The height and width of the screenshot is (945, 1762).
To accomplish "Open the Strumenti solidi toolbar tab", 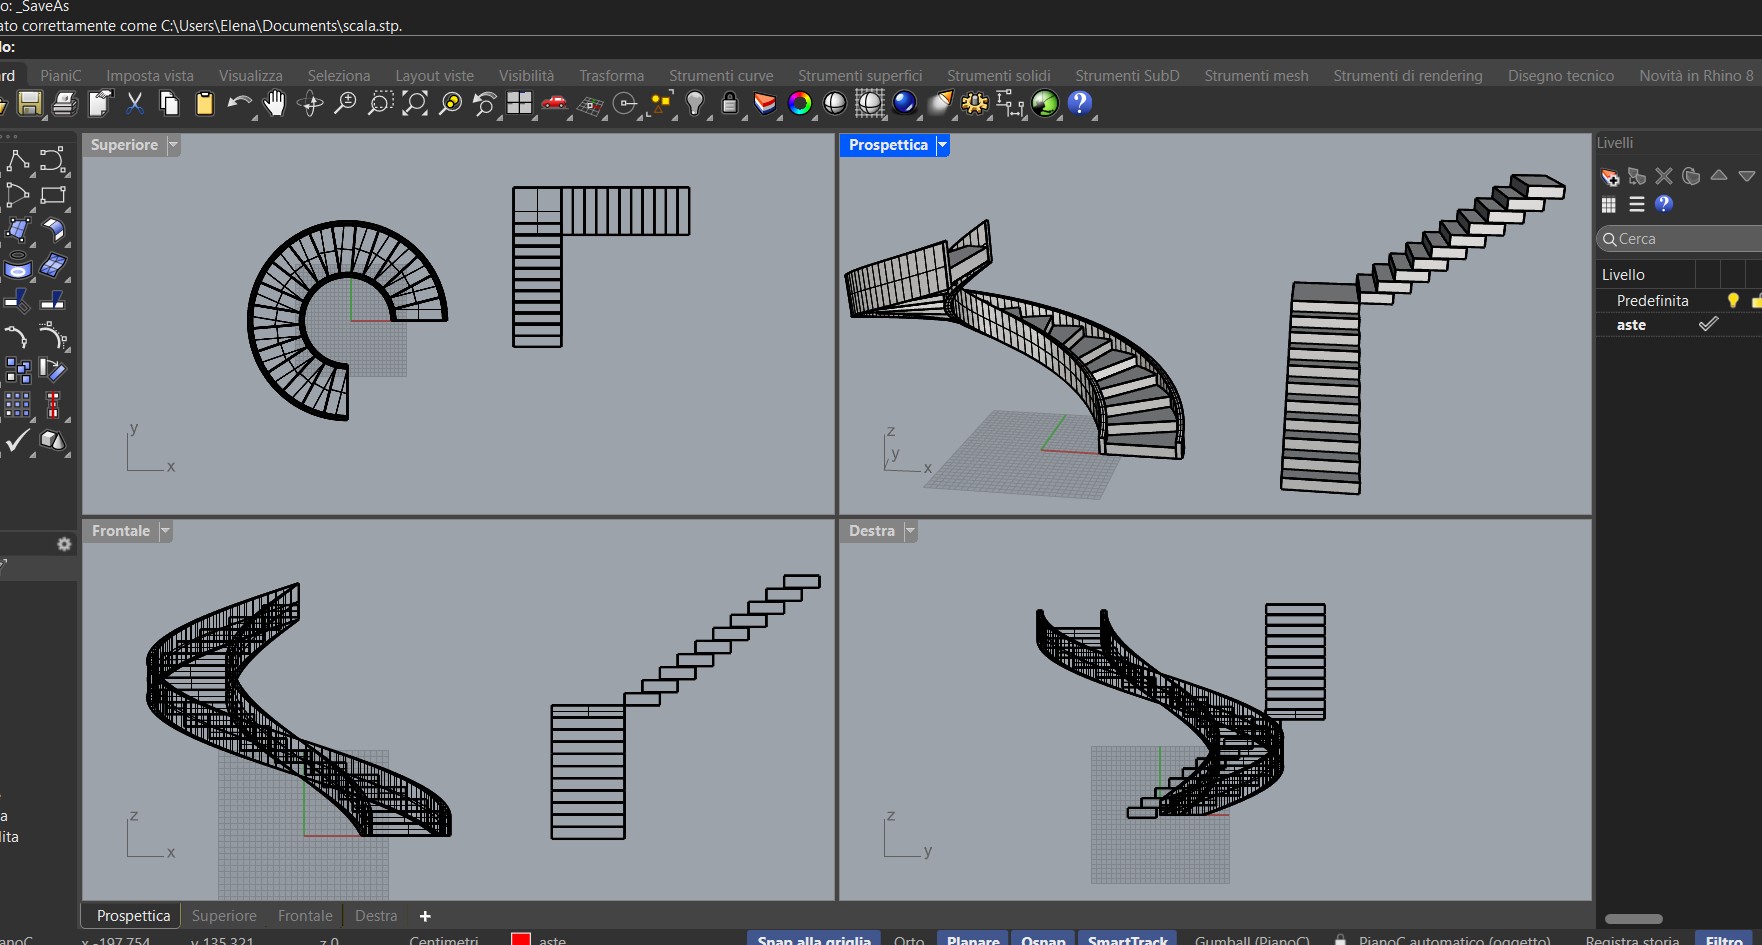I will click(x=998, y=76).
